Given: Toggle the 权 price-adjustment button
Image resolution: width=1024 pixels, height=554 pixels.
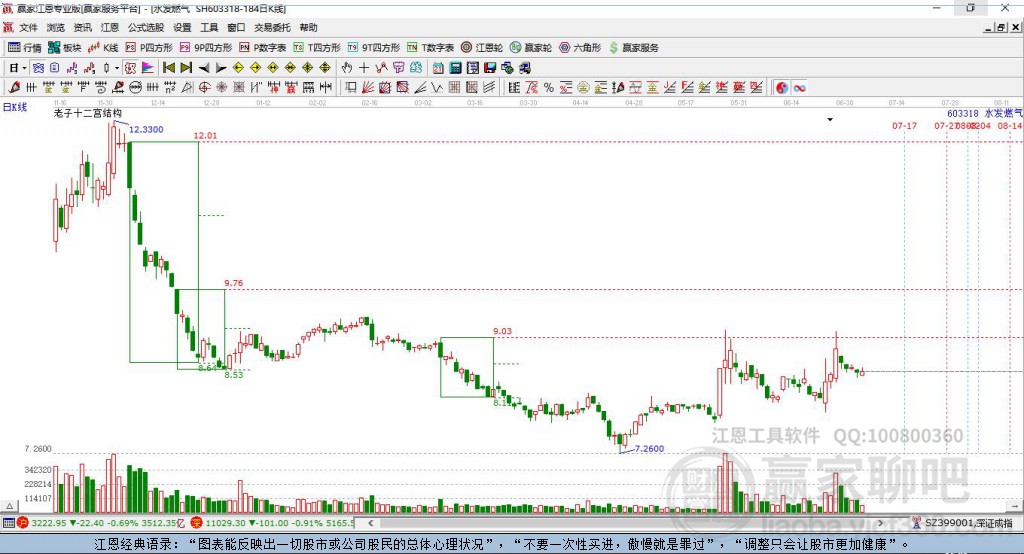Looking at the screenshot, I should (x=131, y=68).
